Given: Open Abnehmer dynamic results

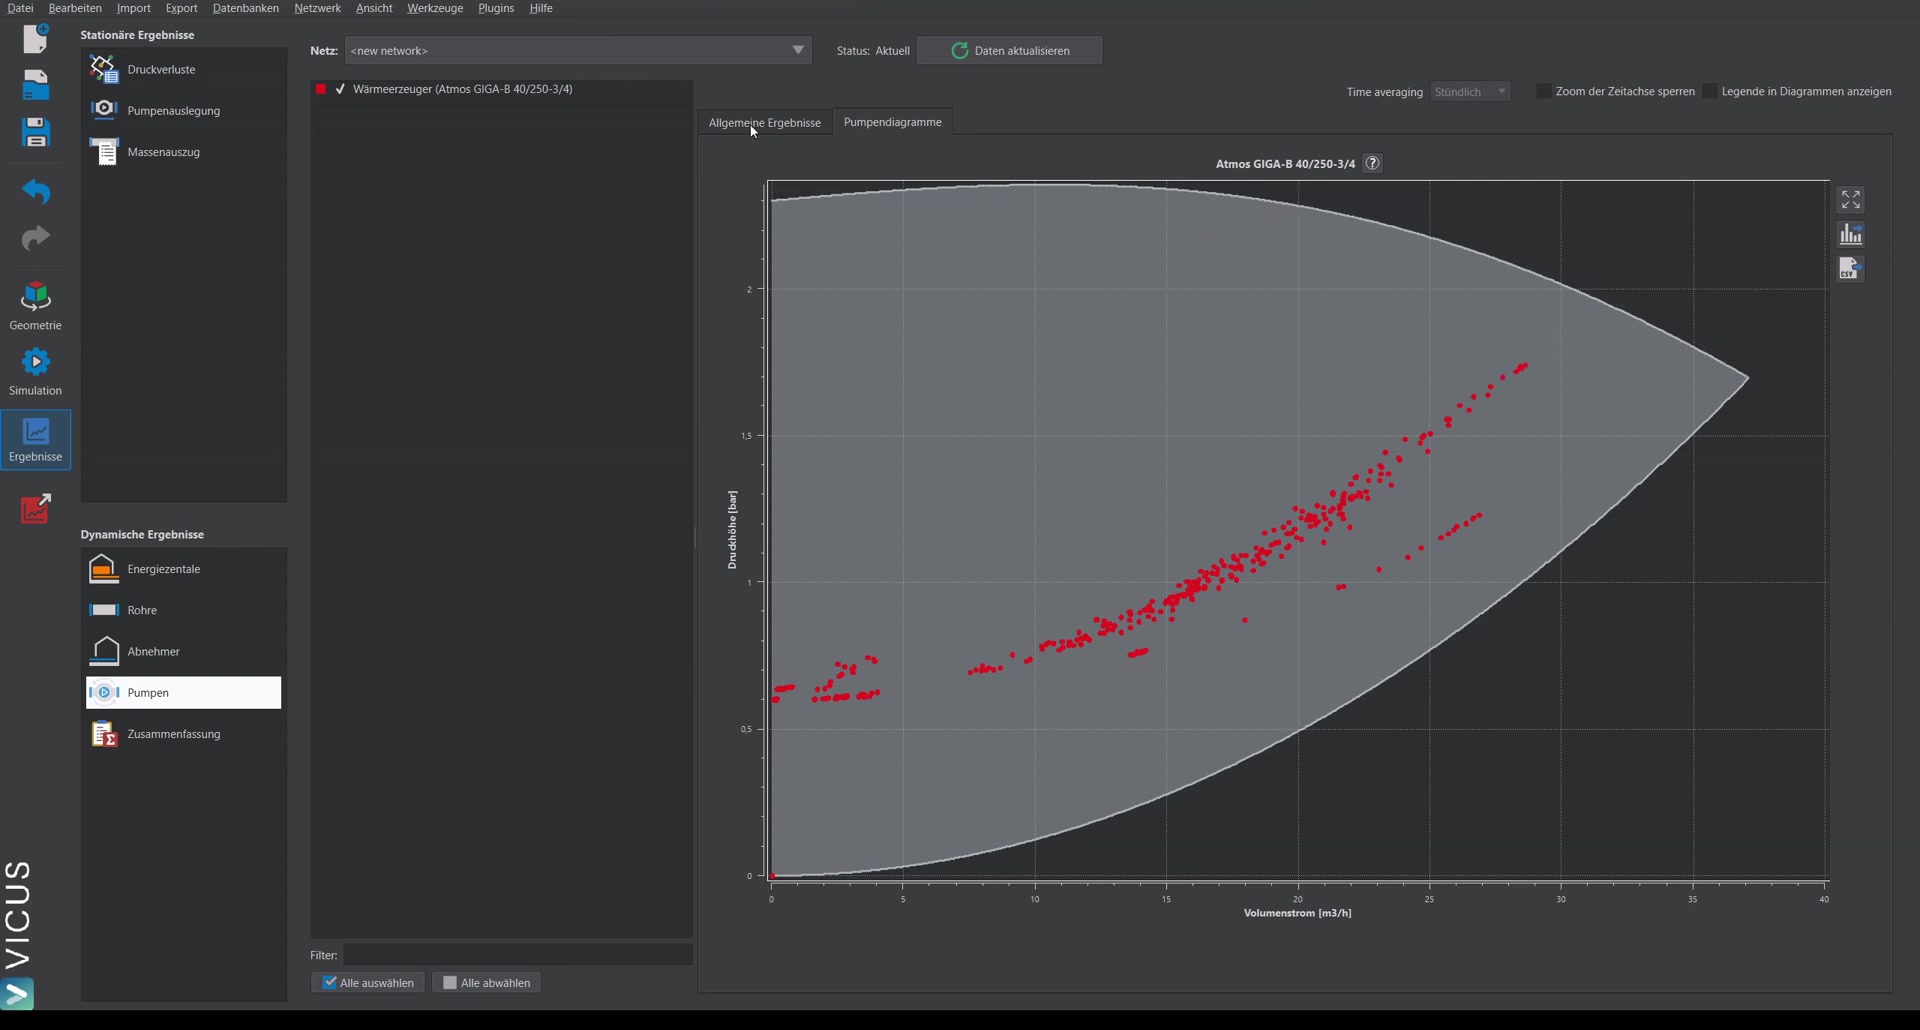Looking at the screenshot, I should click(x=184, y=651).
